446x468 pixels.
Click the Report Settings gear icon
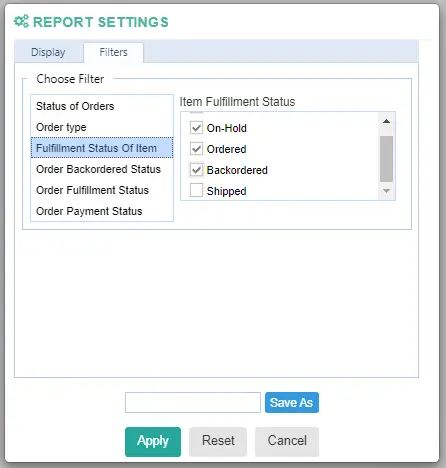pyautogui.click(x=21, y=22)
